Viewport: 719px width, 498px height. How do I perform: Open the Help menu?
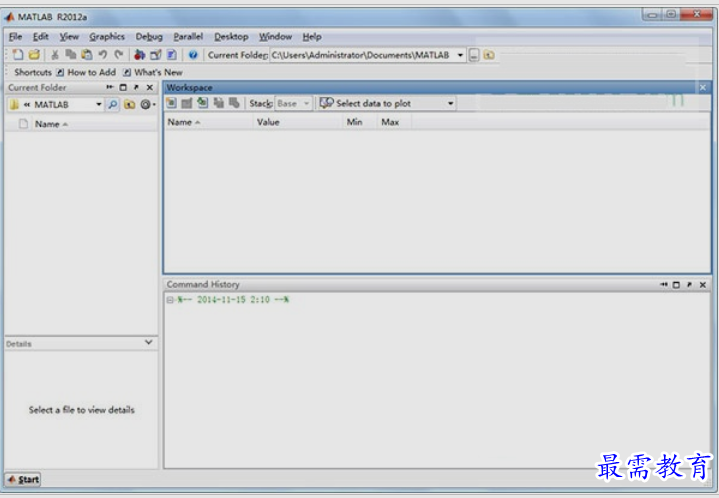(312, 37)
